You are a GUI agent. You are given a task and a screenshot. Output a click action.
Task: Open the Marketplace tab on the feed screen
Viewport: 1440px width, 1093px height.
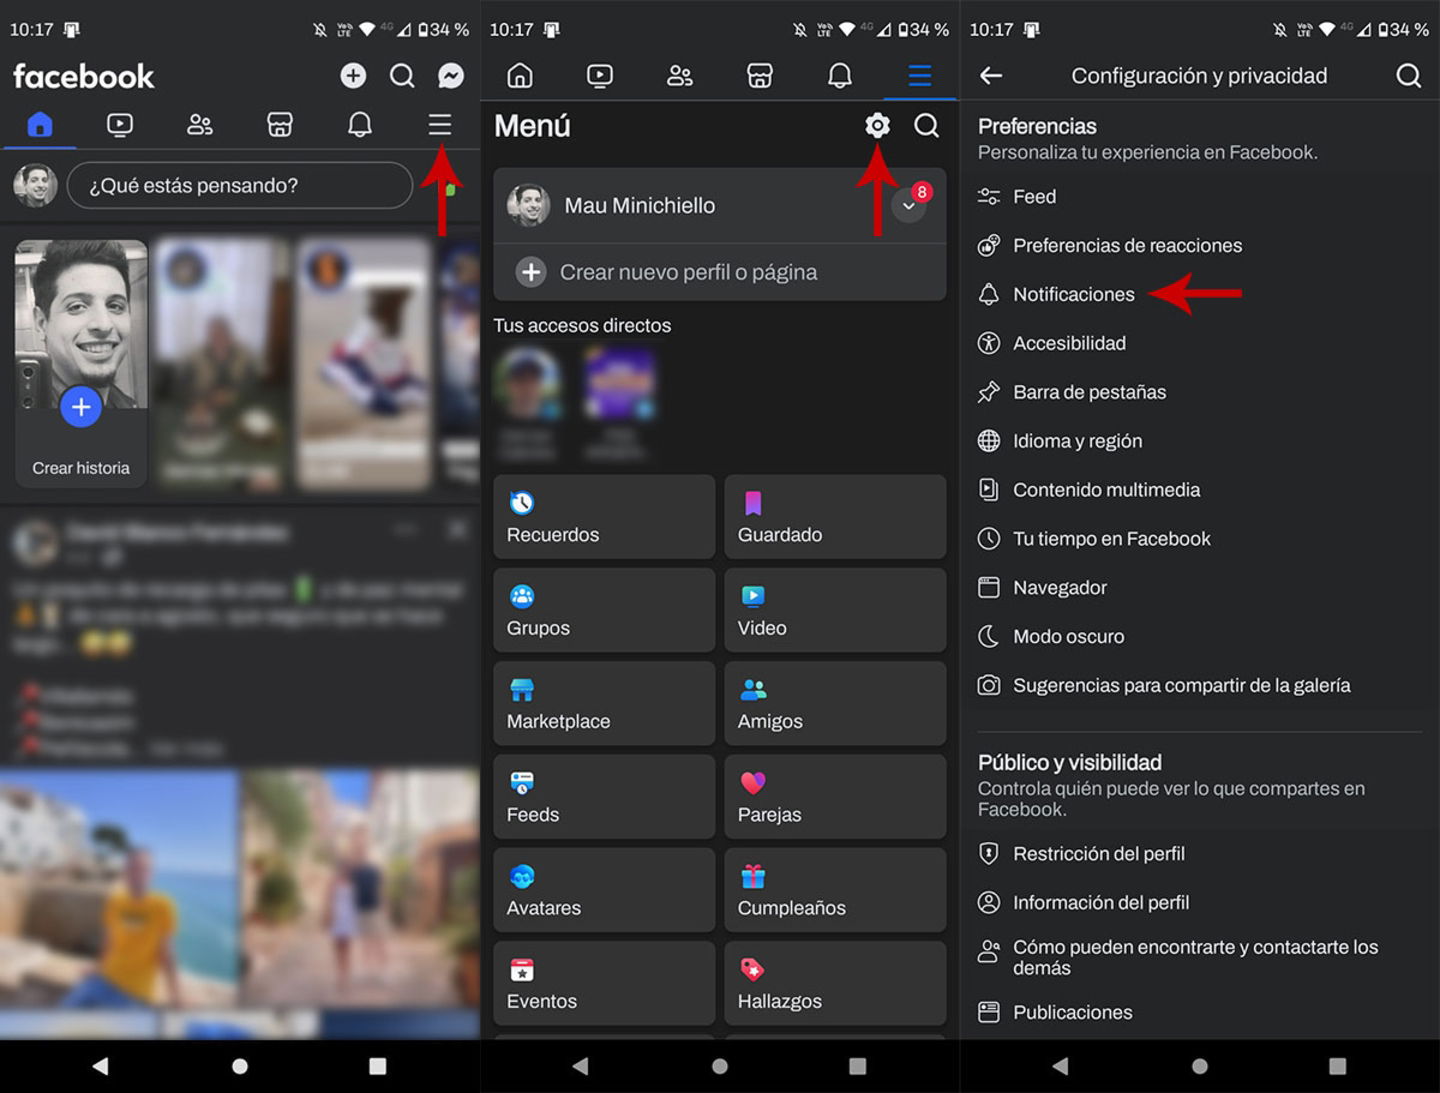[280, 125]
